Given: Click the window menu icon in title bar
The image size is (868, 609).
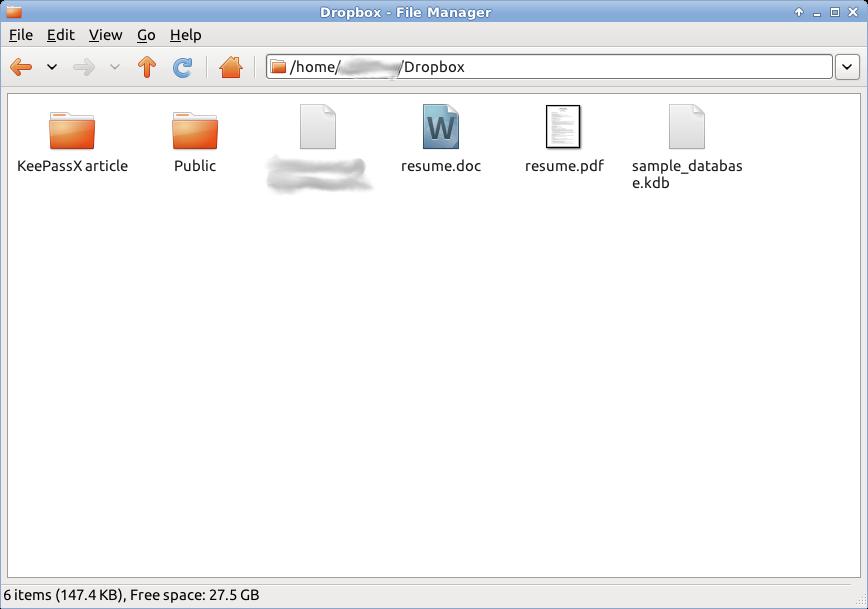Looking at the screenshot, I should [x=14, y=11].
